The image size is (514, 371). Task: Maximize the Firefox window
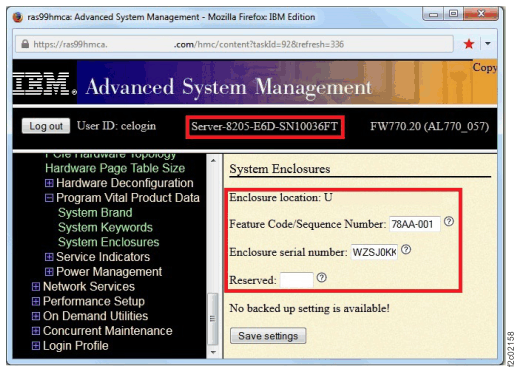[x=453, y=14]
